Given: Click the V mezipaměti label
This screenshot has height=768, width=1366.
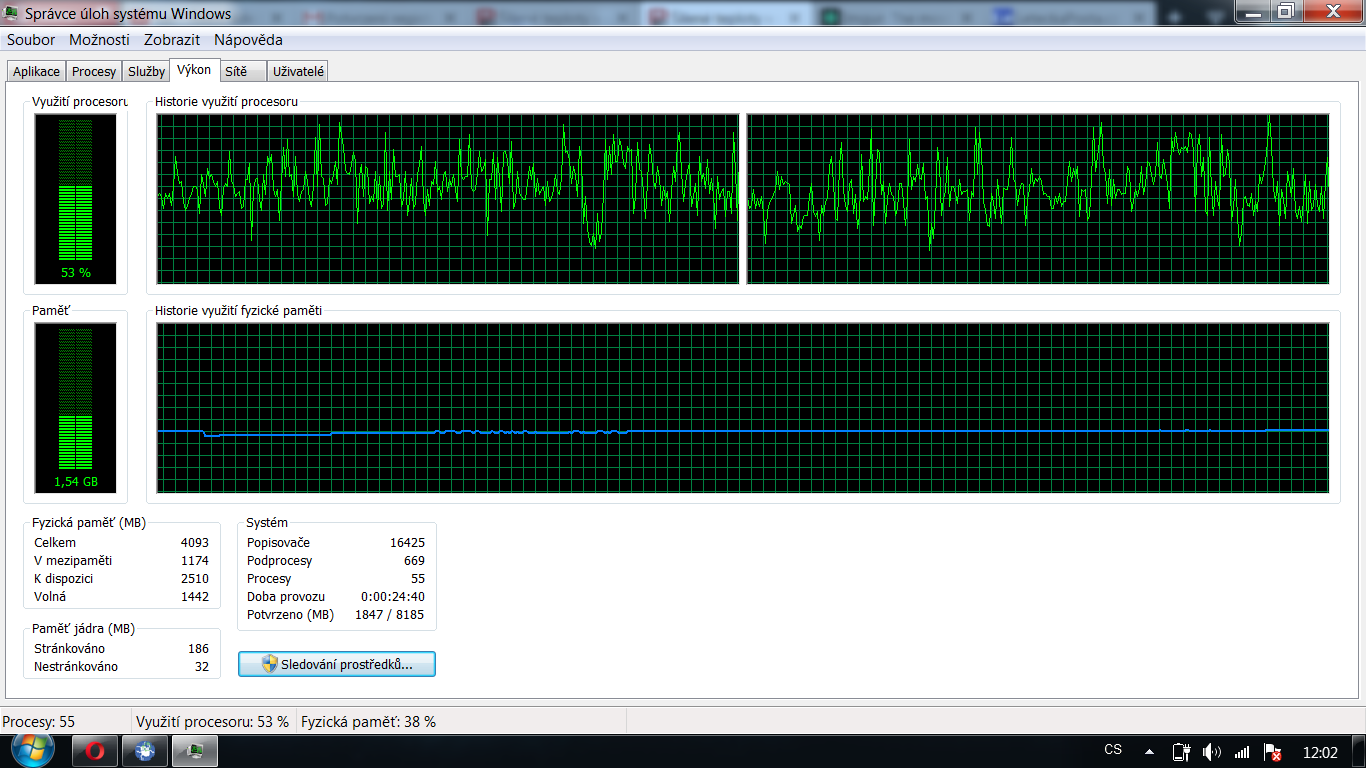Looking at the screenshot, I should [73, 561].
